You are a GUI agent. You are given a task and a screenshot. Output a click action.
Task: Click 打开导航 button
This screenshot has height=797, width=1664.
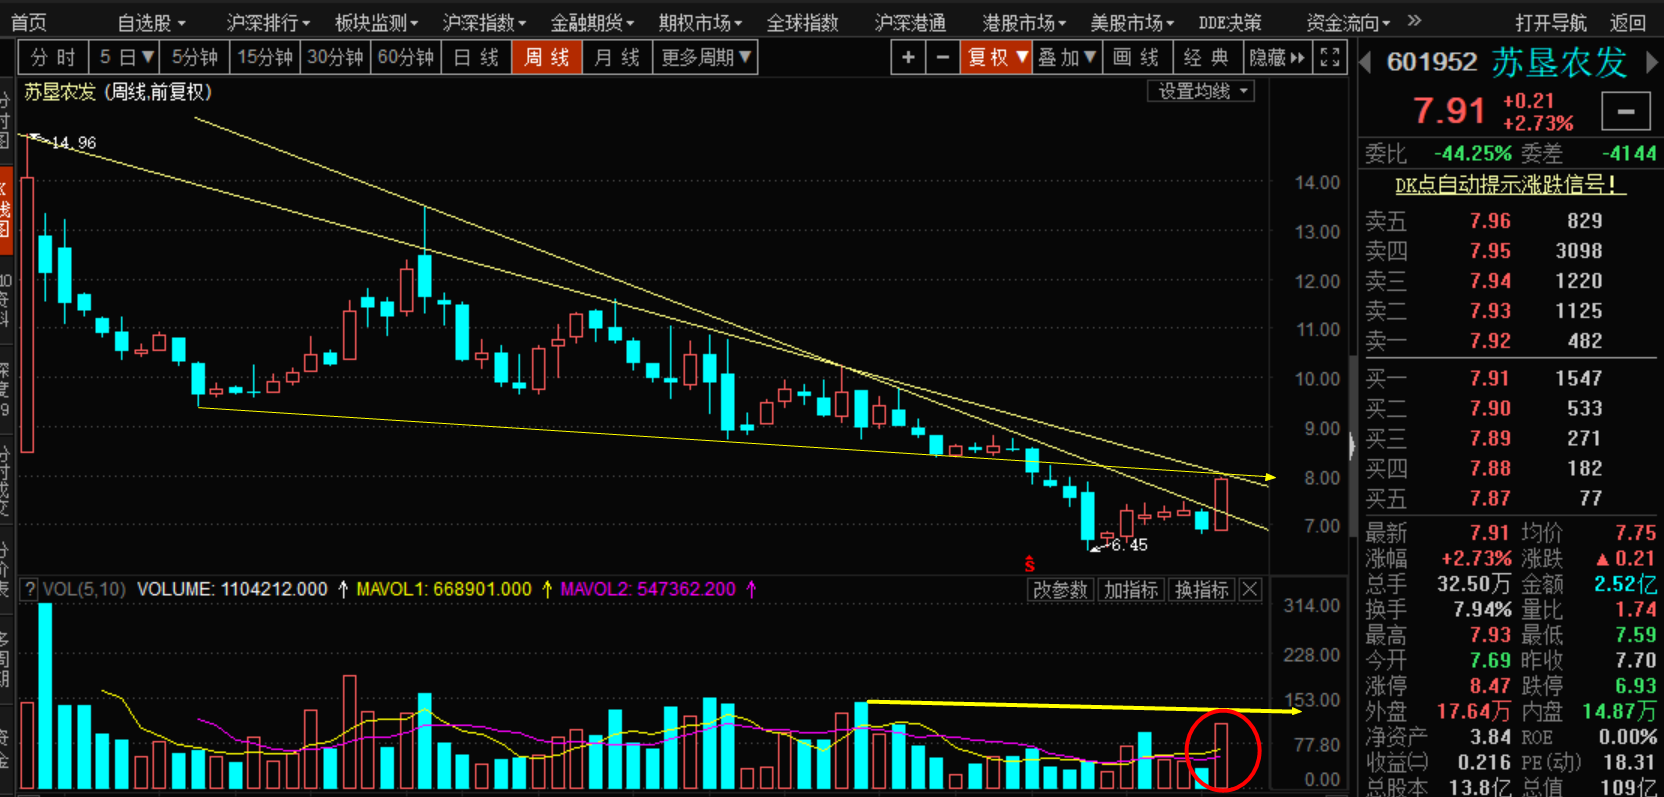[1550, 22]
